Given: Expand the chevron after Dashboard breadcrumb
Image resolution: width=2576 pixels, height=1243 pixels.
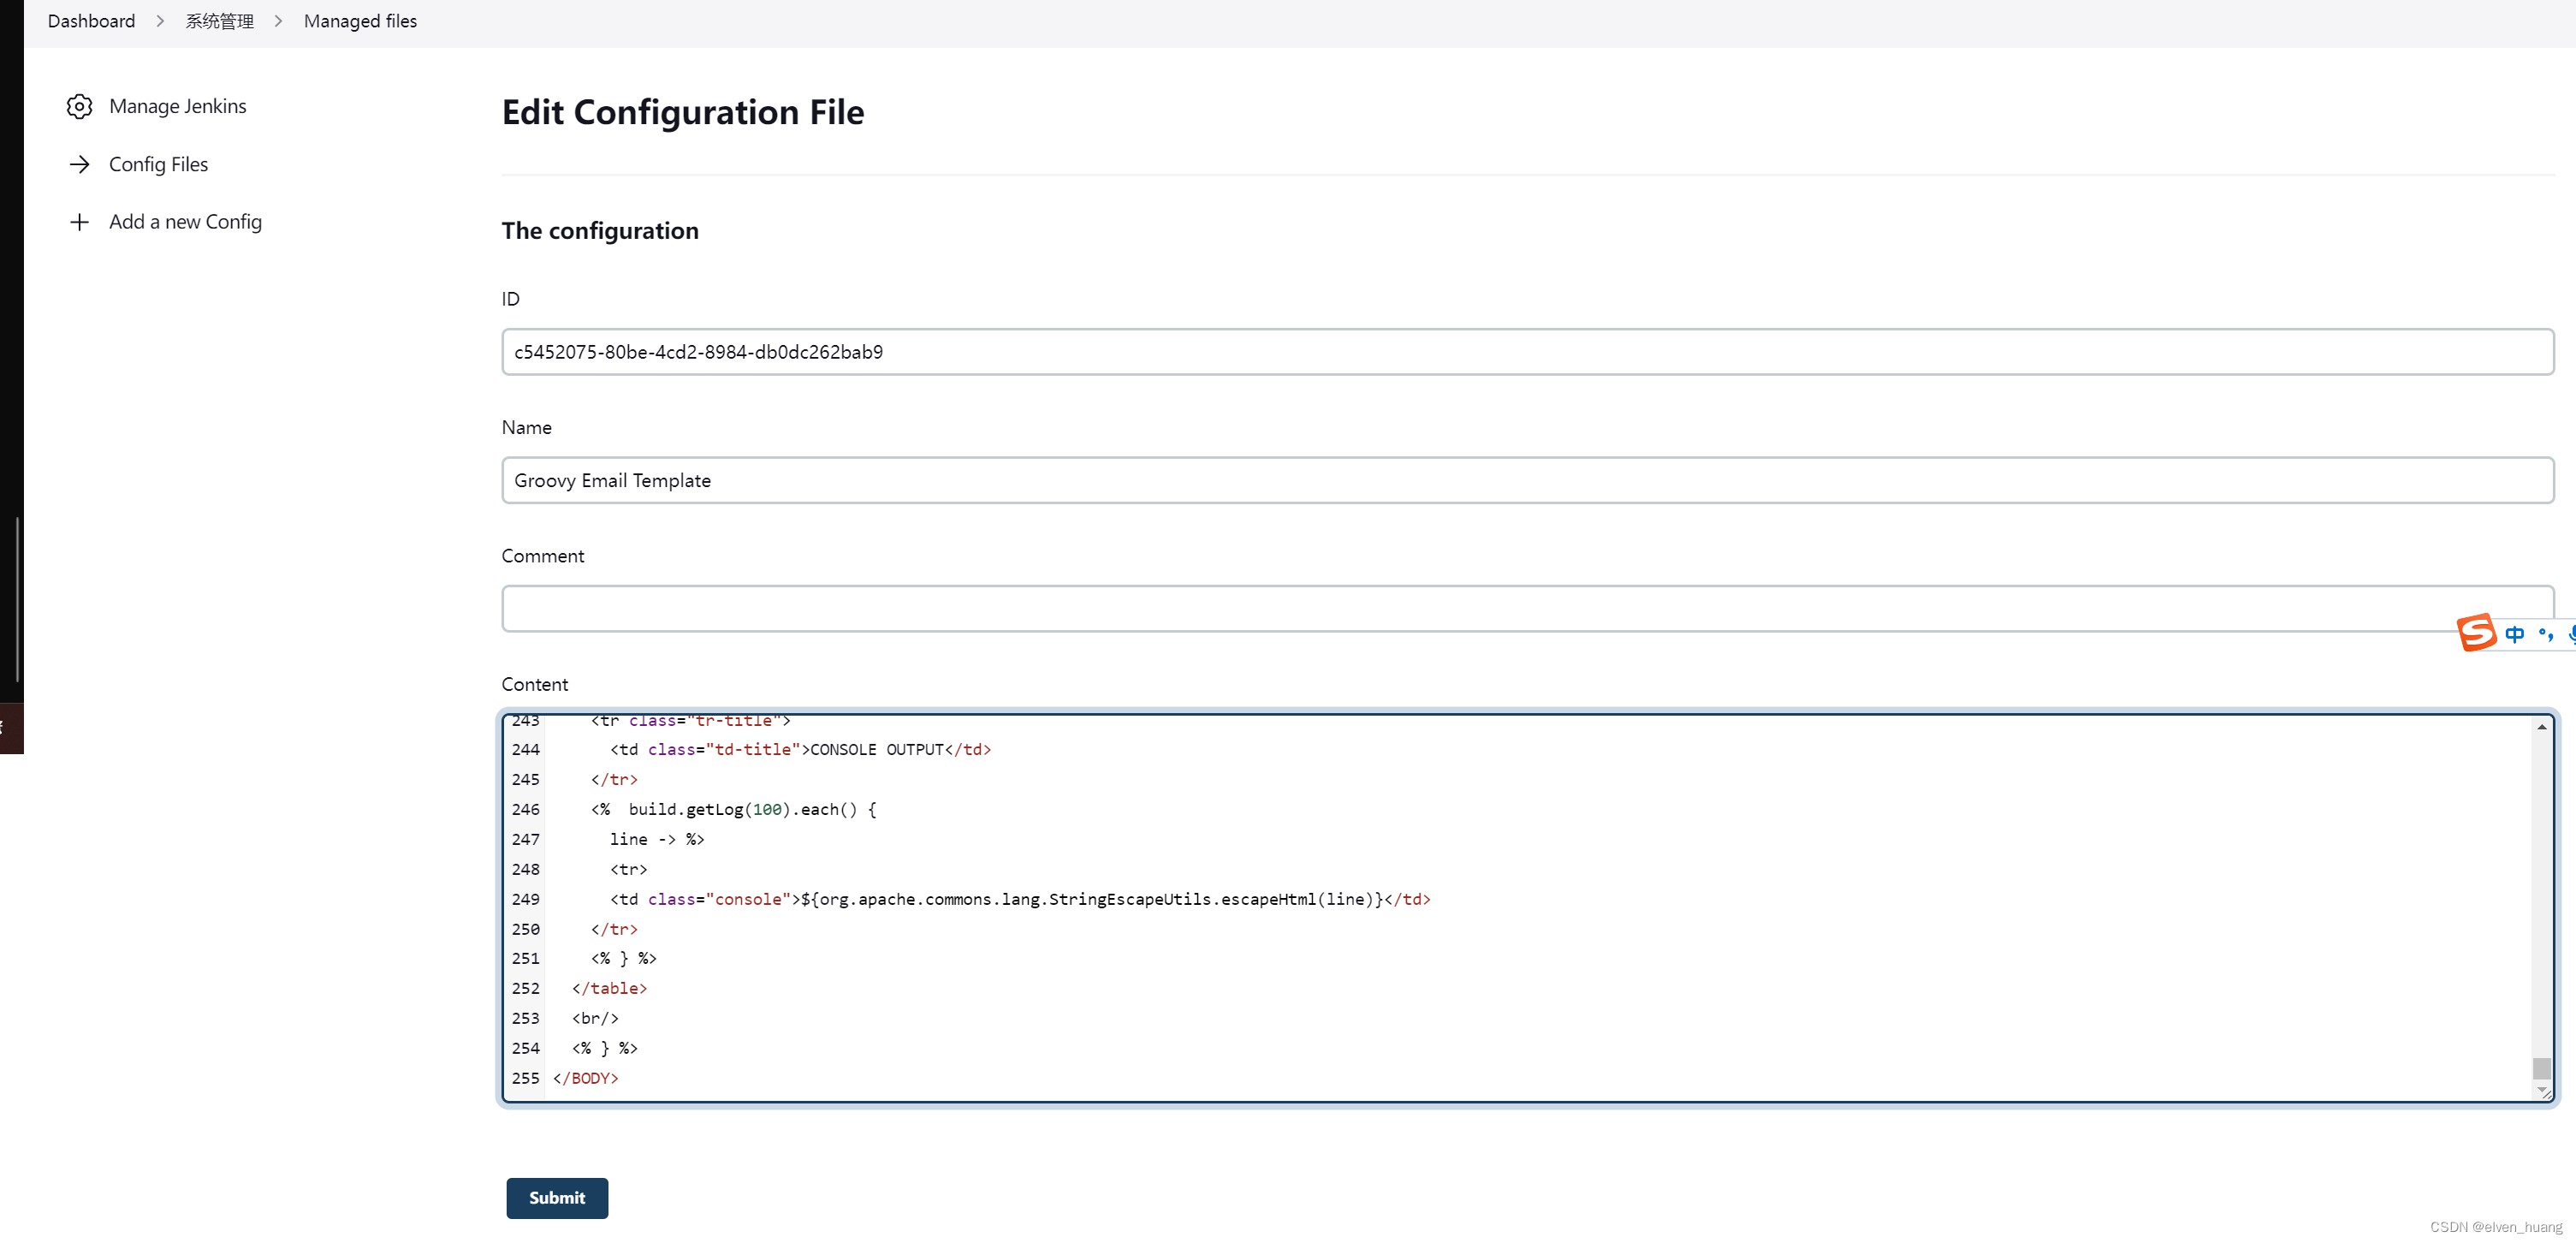Looking at the screenshot, I should click(x=160, y=21).
